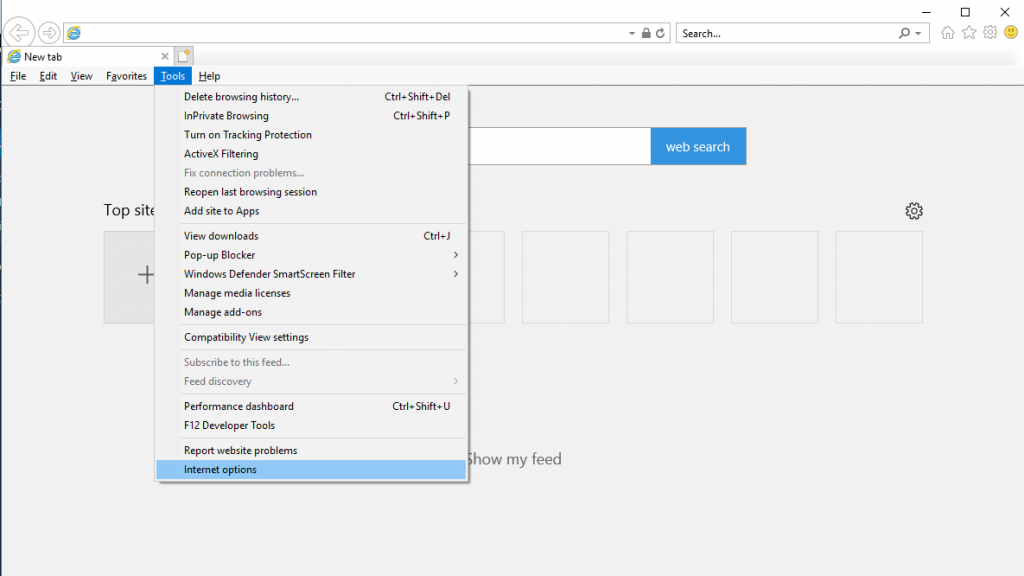
Task: Close the New tab
Action: [165, 57]
